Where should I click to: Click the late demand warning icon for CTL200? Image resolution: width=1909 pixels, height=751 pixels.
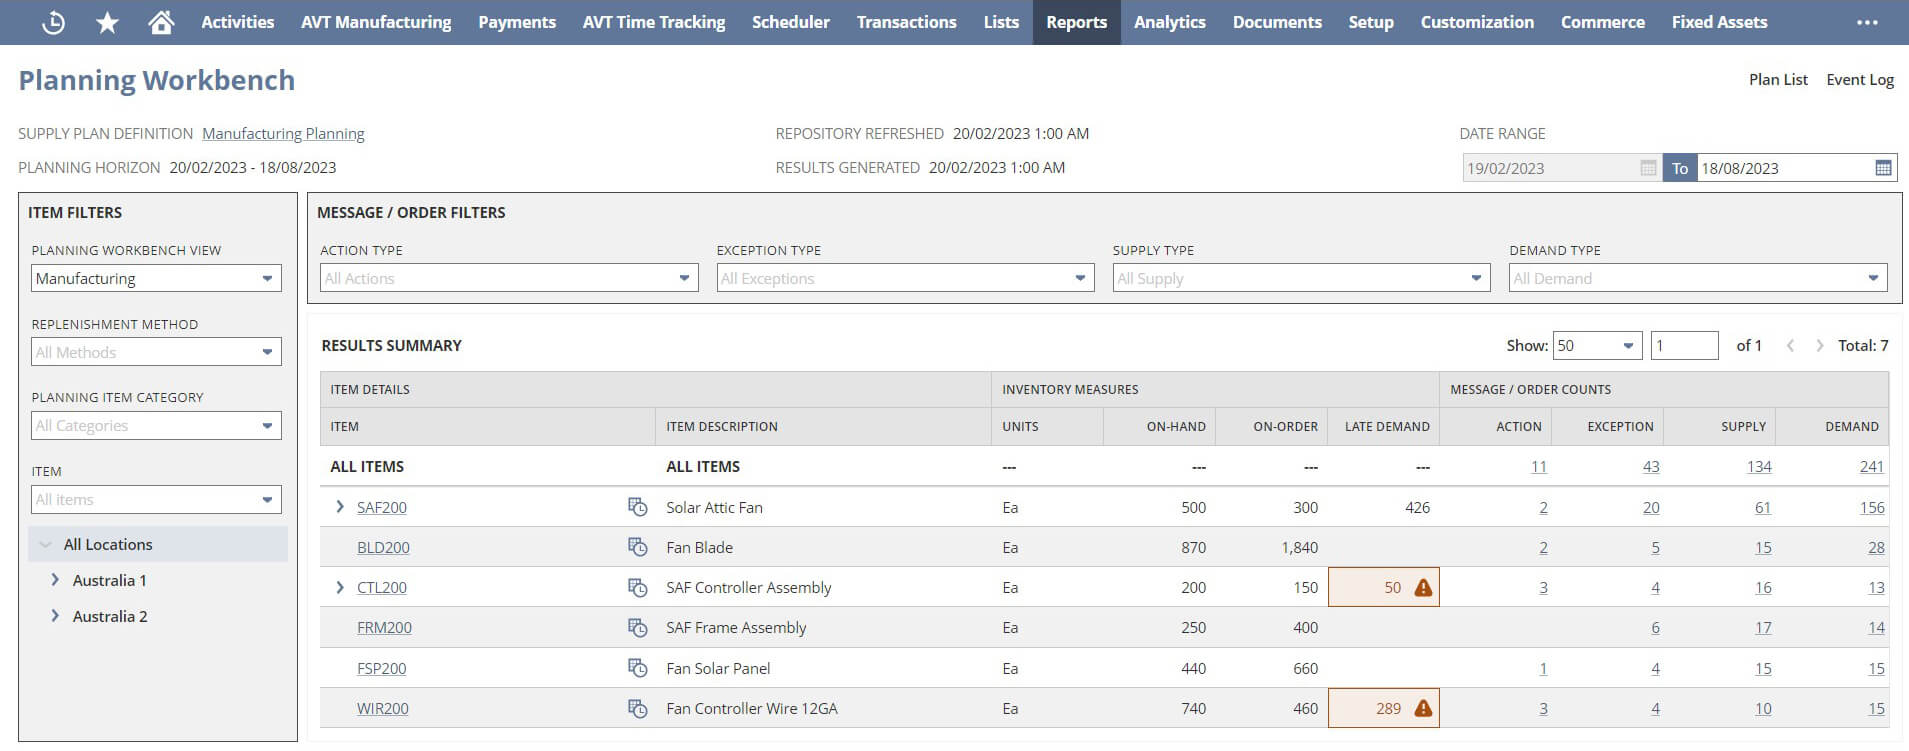1423,588
